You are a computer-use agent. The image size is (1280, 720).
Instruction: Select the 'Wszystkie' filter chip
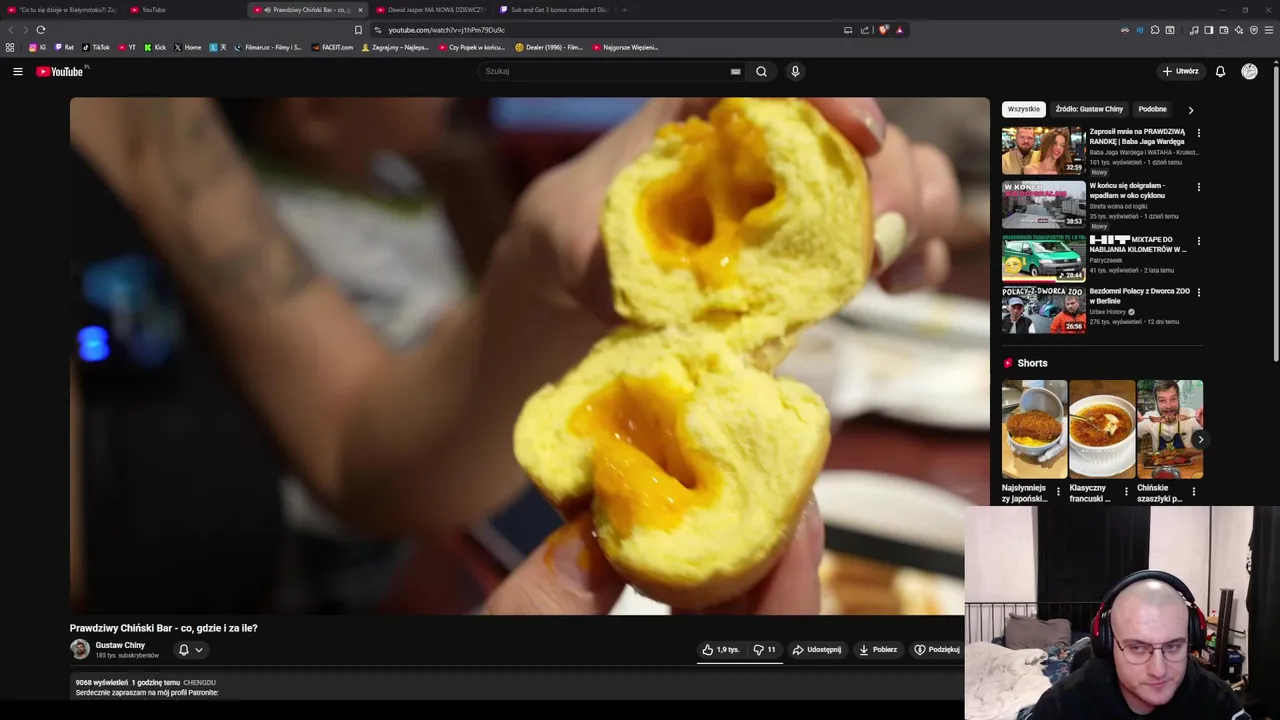(x=1024, y=109)
